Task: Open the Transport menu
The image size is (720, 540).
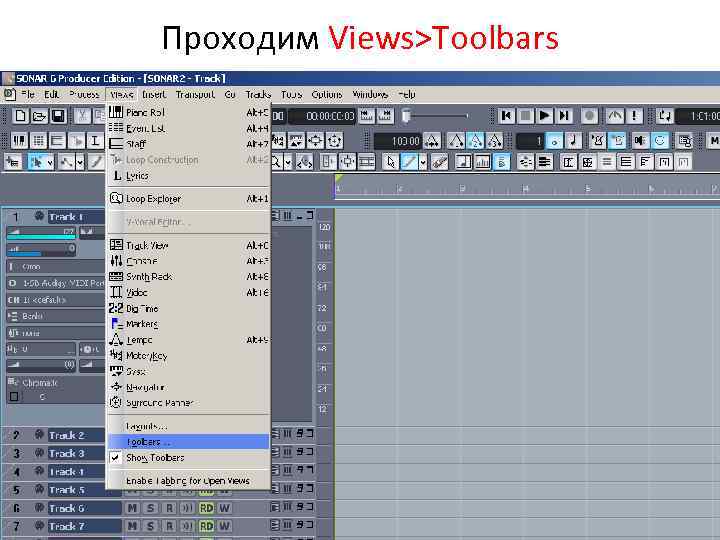Action: [195, 95]
